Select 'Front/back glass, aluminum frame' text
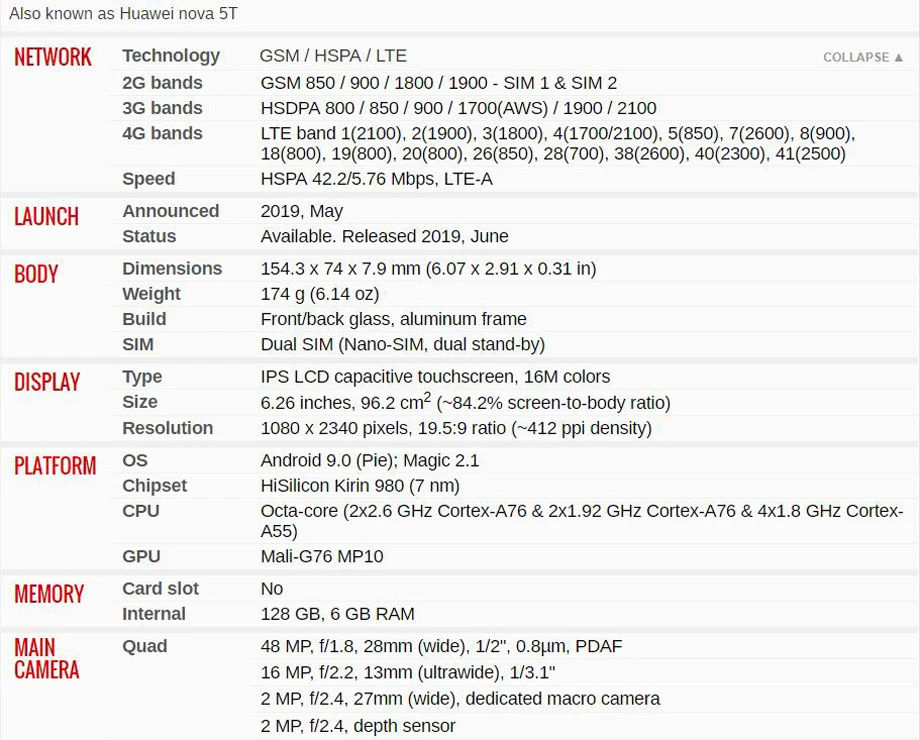Viewport: 920px width, 740px height. 394,319
